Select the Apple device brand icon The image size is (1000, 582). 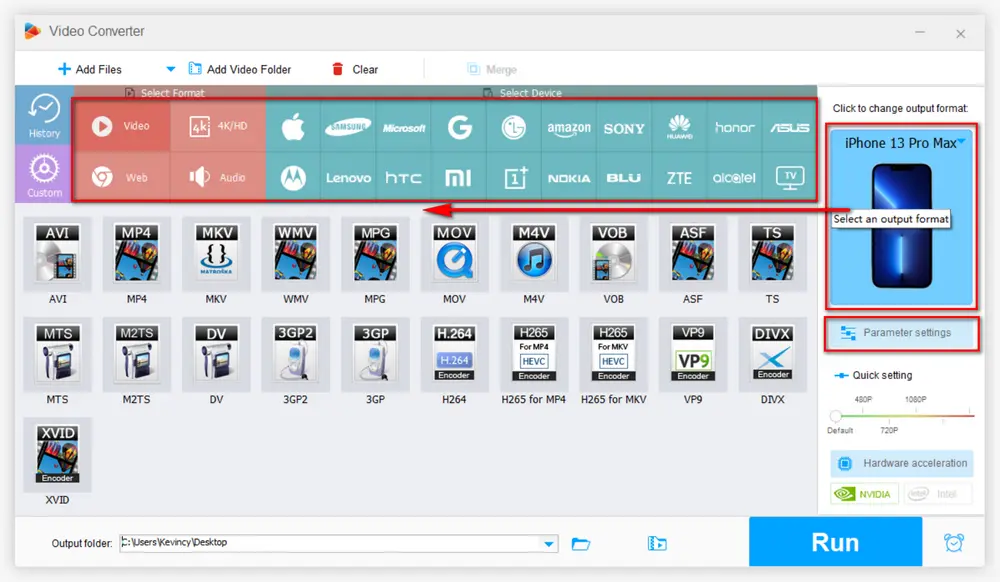[x=292, y=128]
